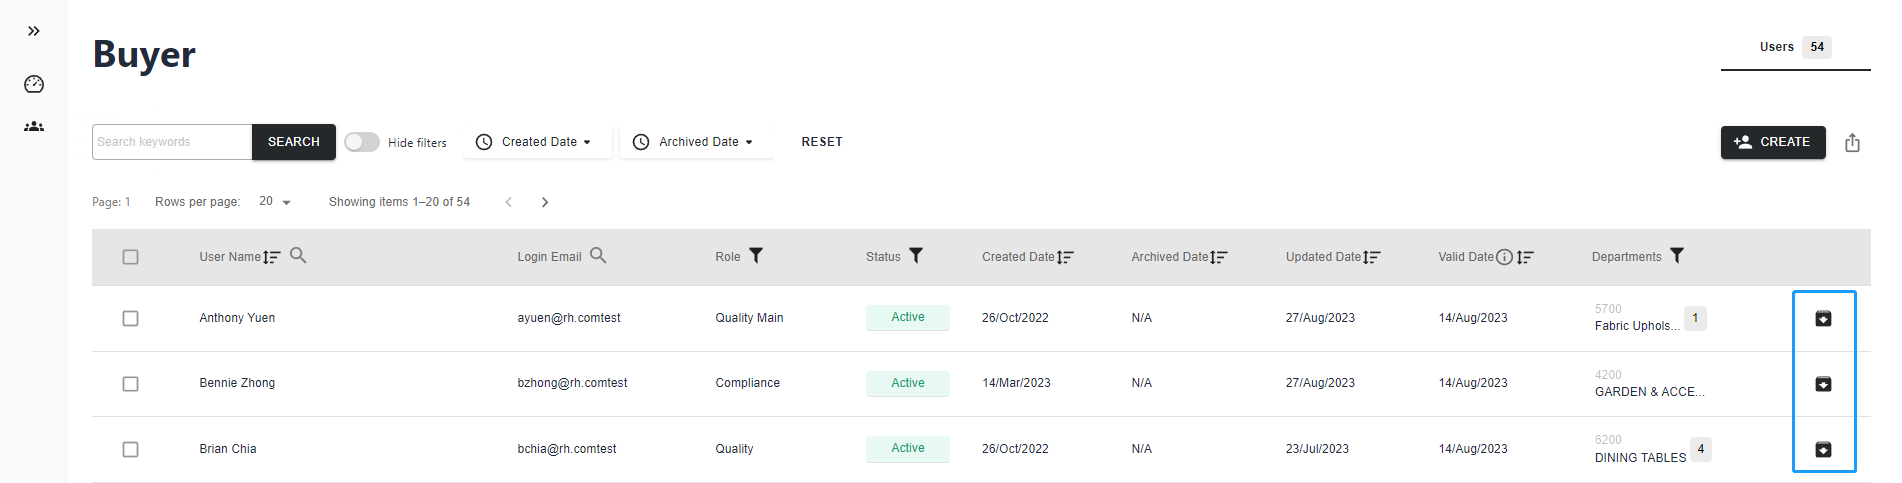This screenshot has height=483, width=1902.
Task: Sort table by Updated Date column
Action: pyautogui.click(x=1371, y=257)
